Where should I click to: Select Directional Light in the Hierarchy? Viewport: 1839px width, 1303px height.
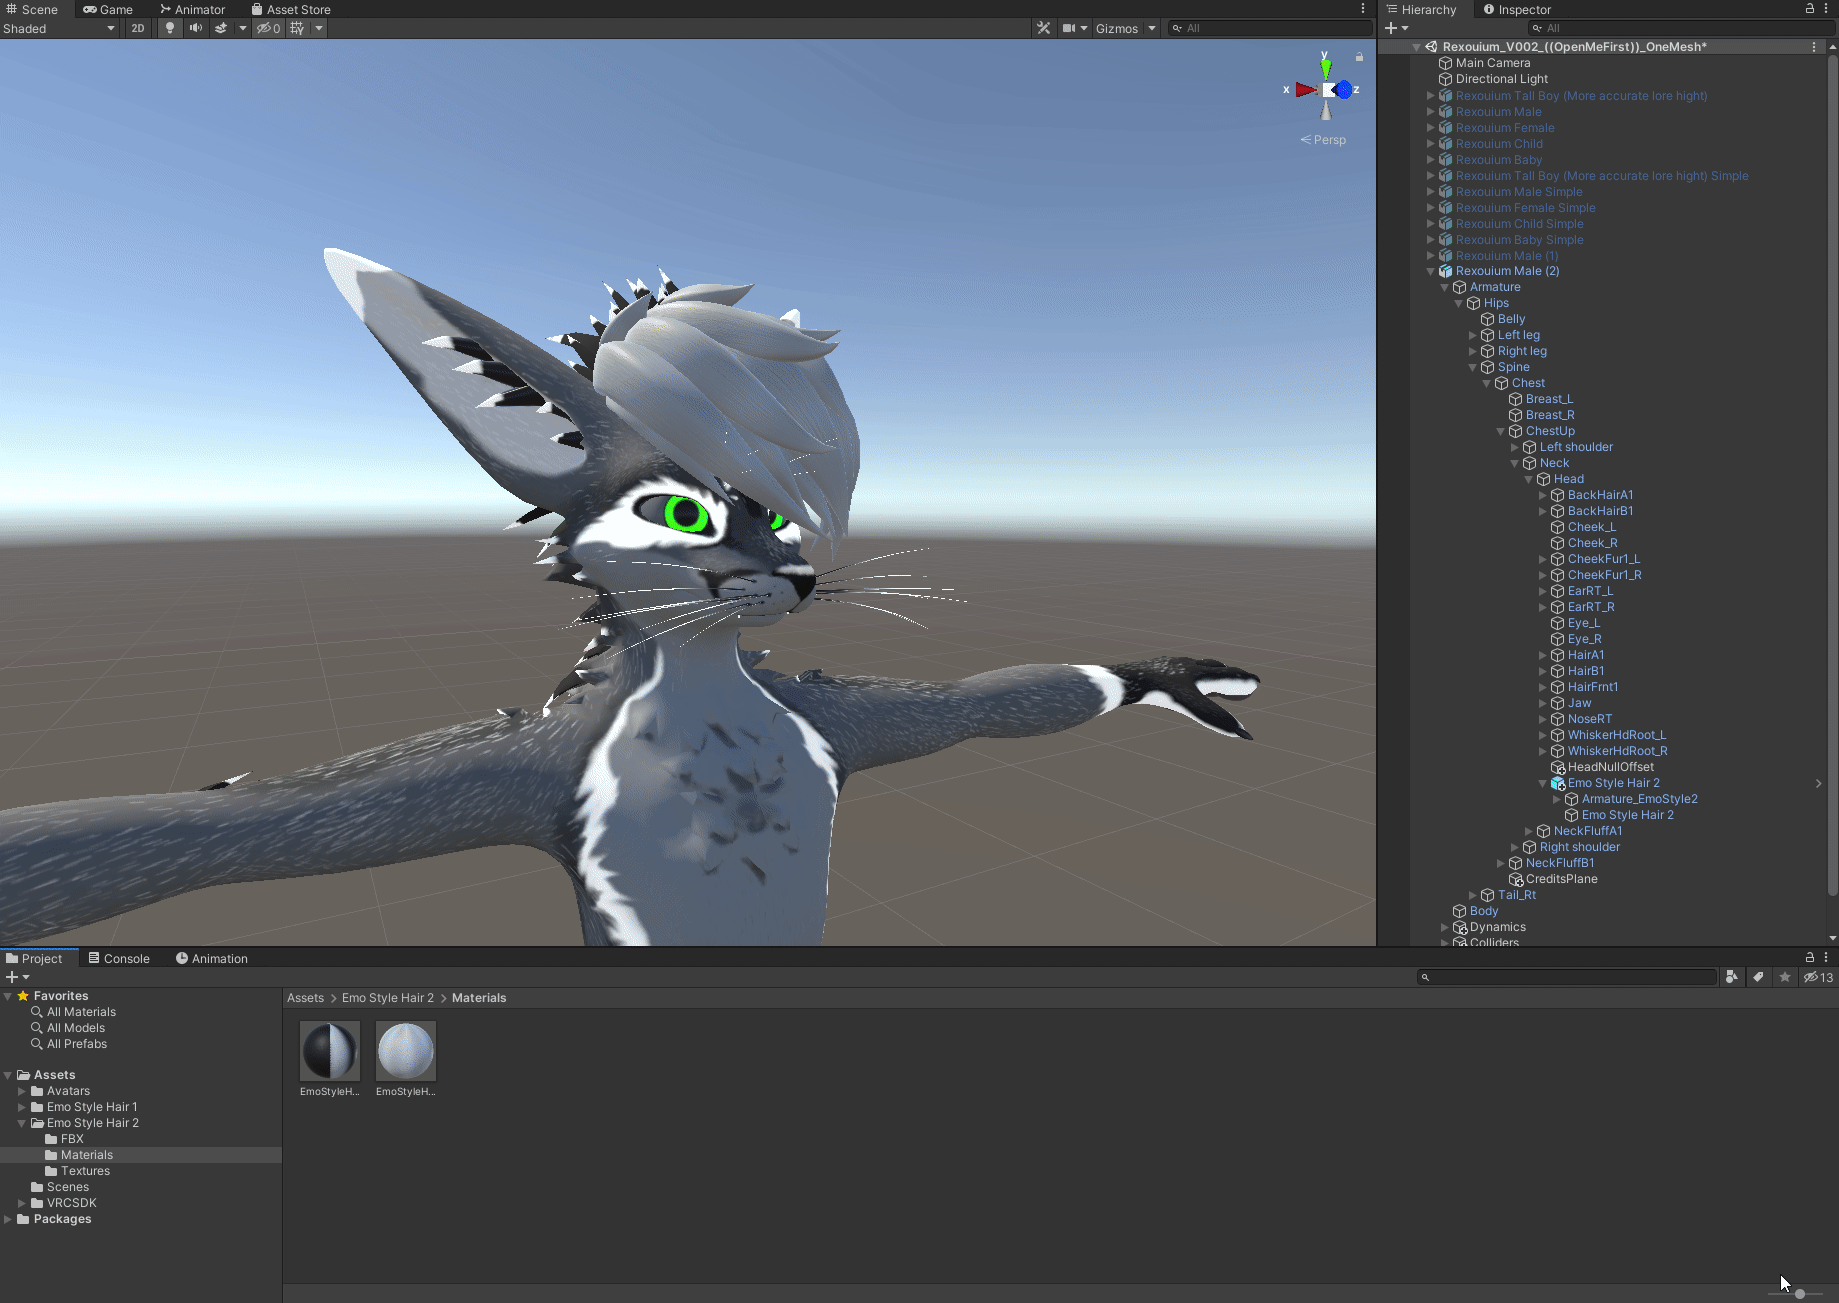1501,79
